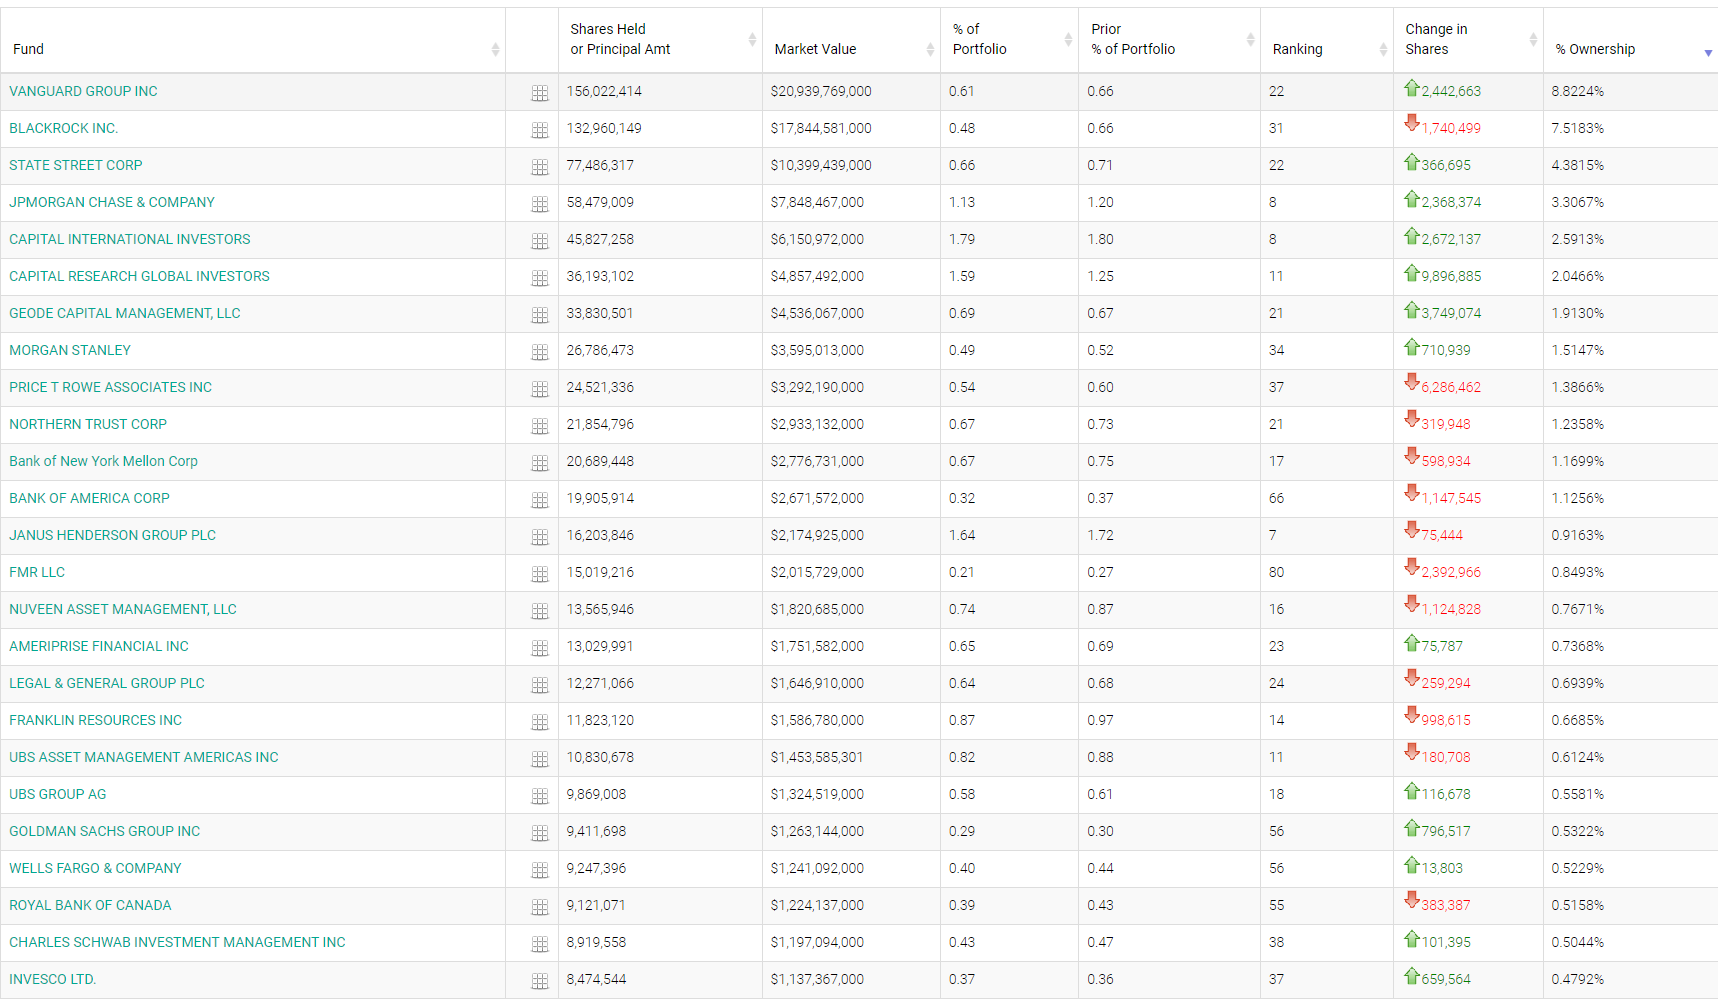Open JPMORGAN CHASE & COMPANY link

(112, 202)
